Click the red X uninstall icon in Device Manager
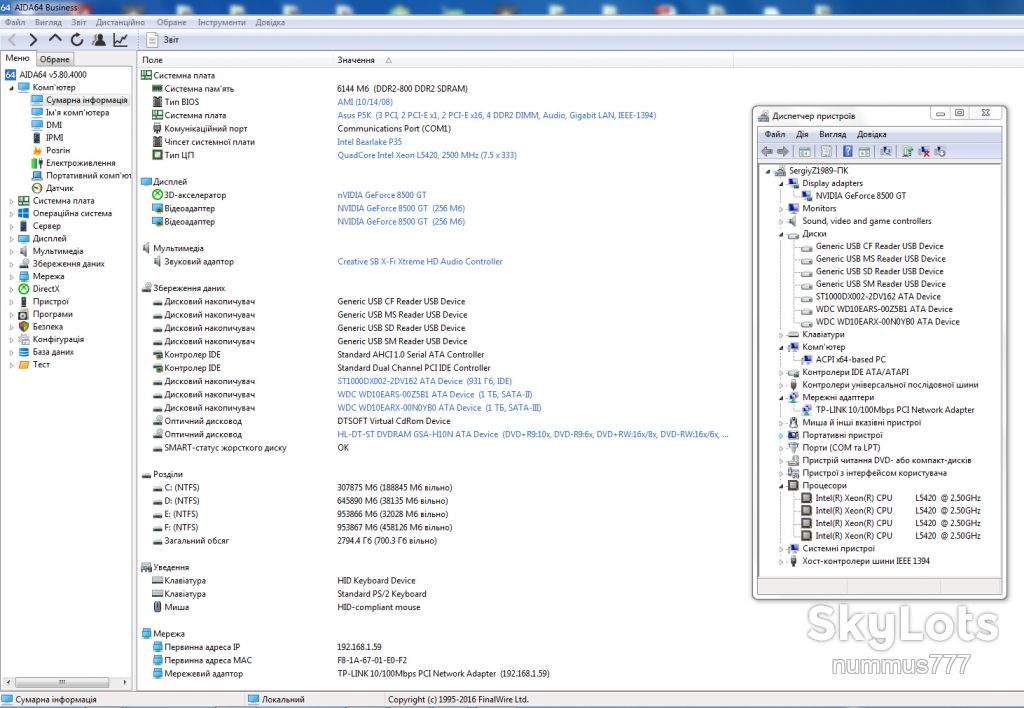 [924, 152]
